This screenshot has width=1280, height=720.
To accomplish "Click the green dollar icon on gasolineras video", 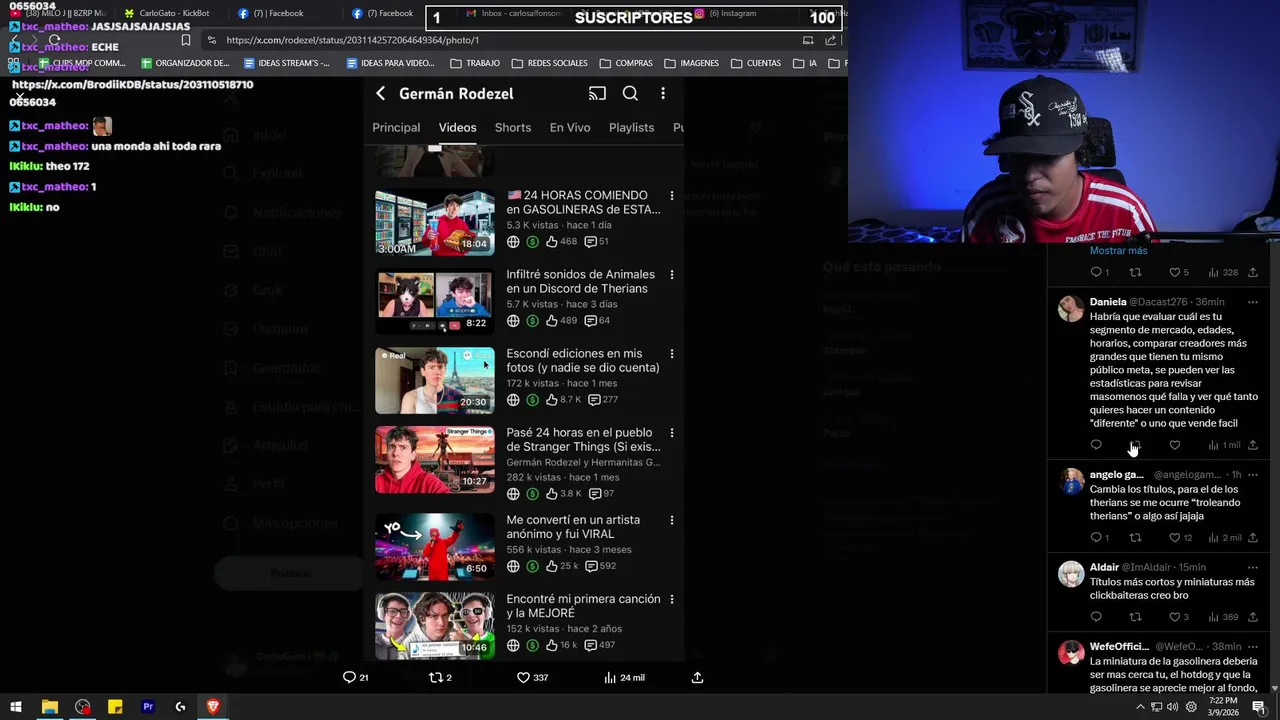I will click(x=532, y=242).
